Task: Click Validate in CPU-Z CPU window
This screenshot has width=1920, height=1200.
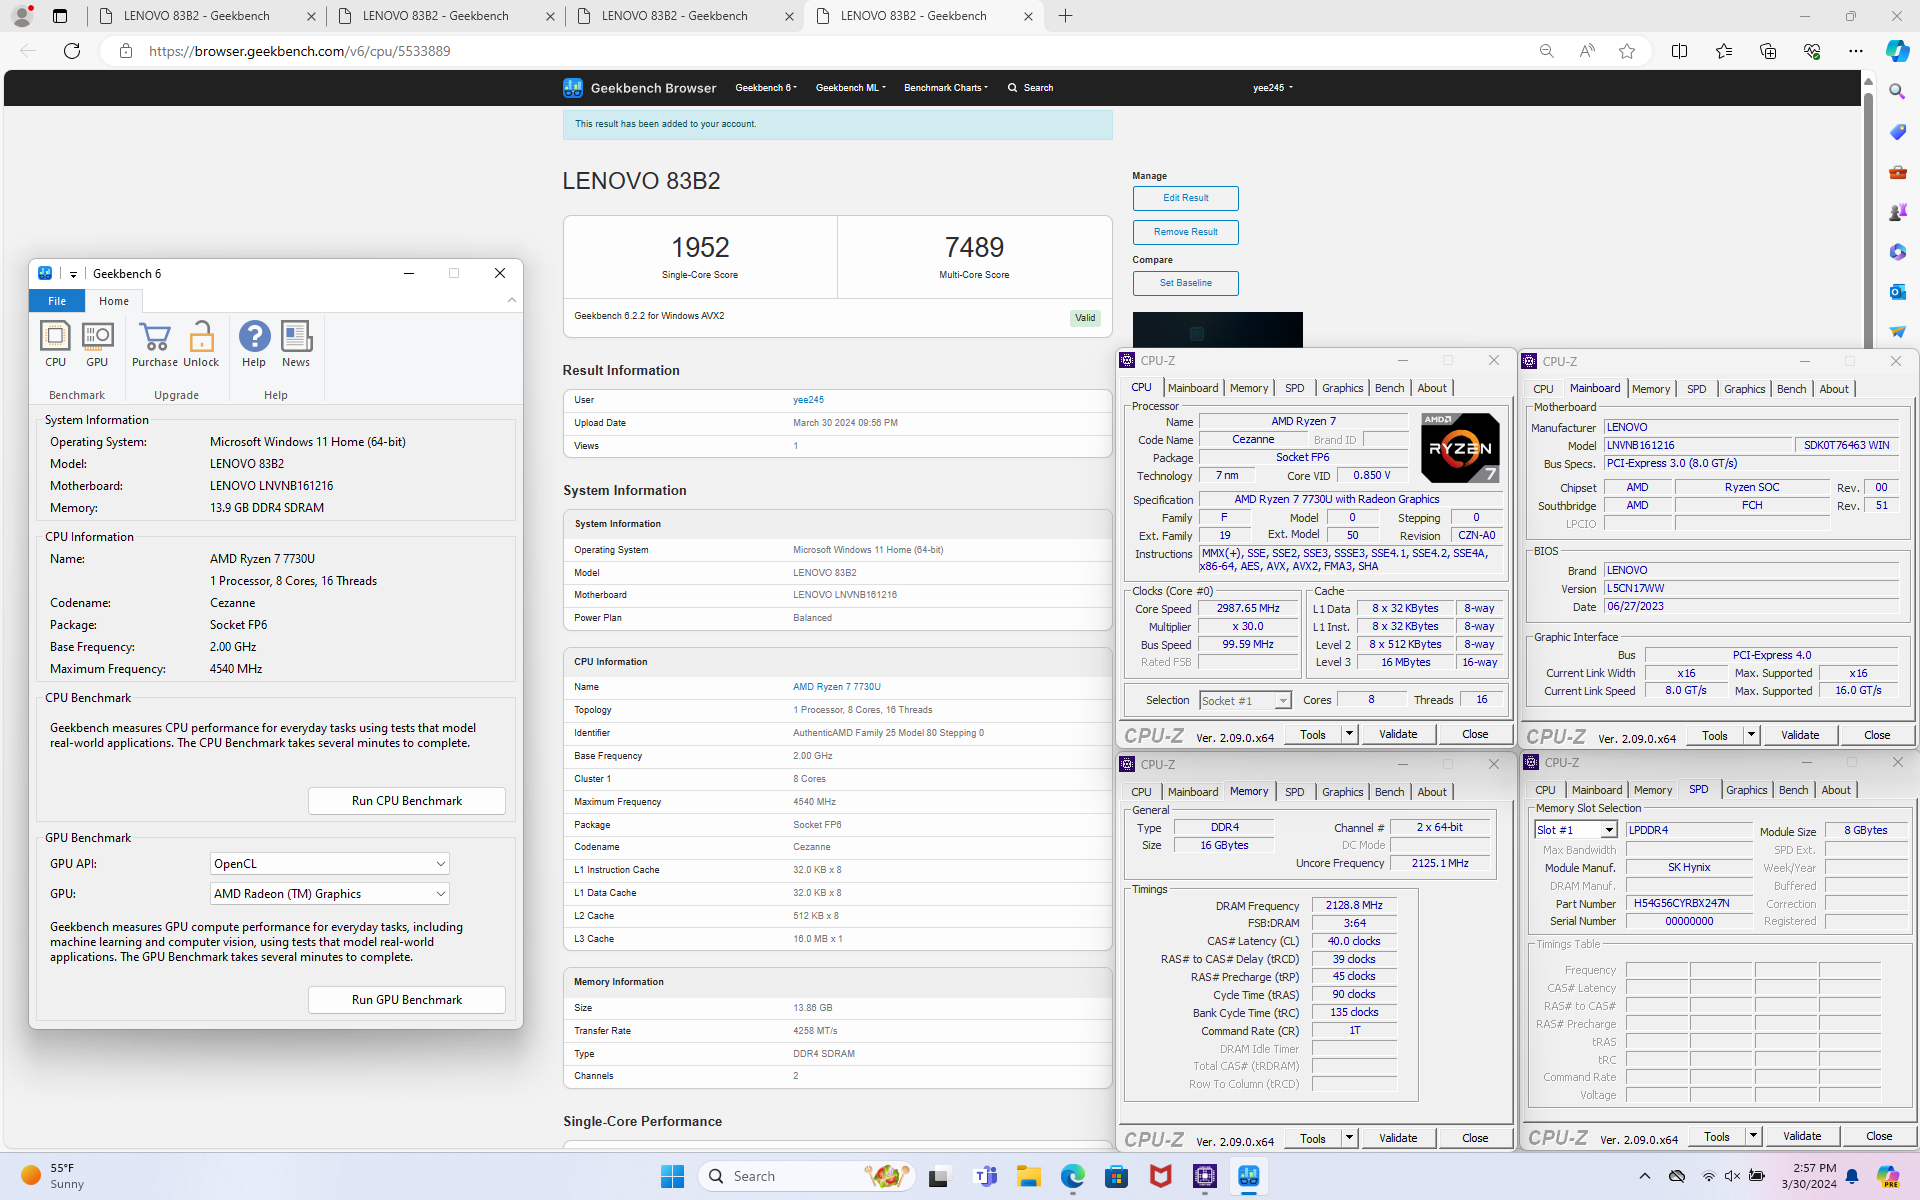Action: tap(1398, 734)
